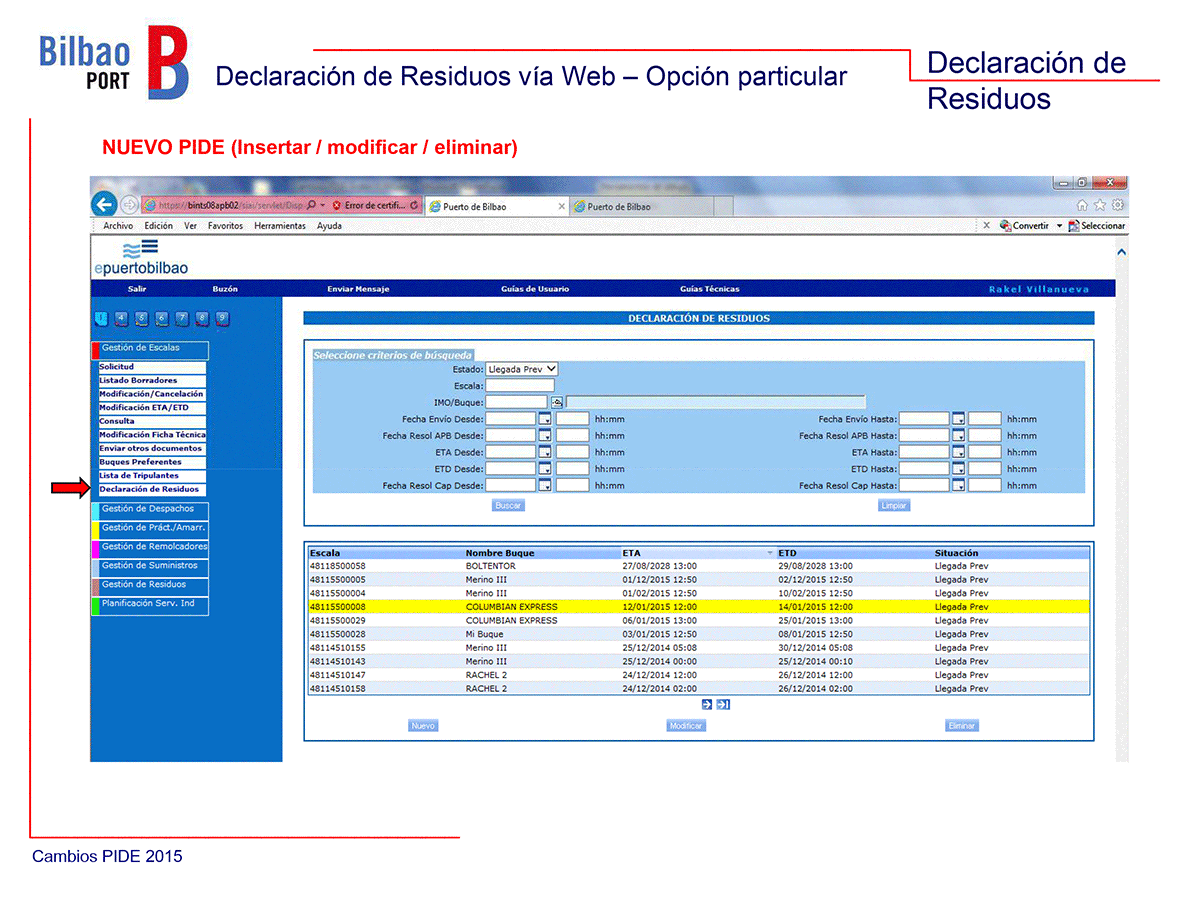1200x900 pixels.
Task: Open calendar for Fecha Resol APB Desde
Action: pos(545,436)
